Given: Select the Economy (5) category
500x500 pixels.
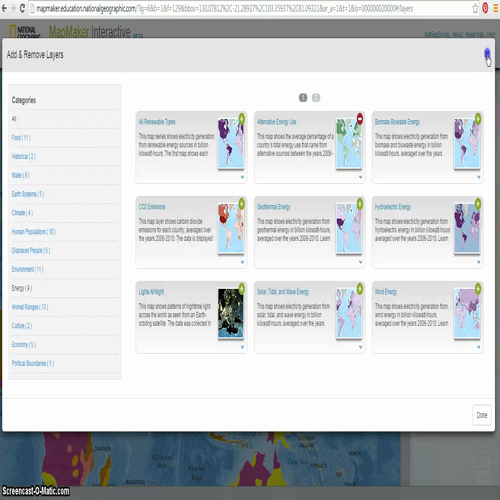Looking at the screenshot, I should coord(23,345).
